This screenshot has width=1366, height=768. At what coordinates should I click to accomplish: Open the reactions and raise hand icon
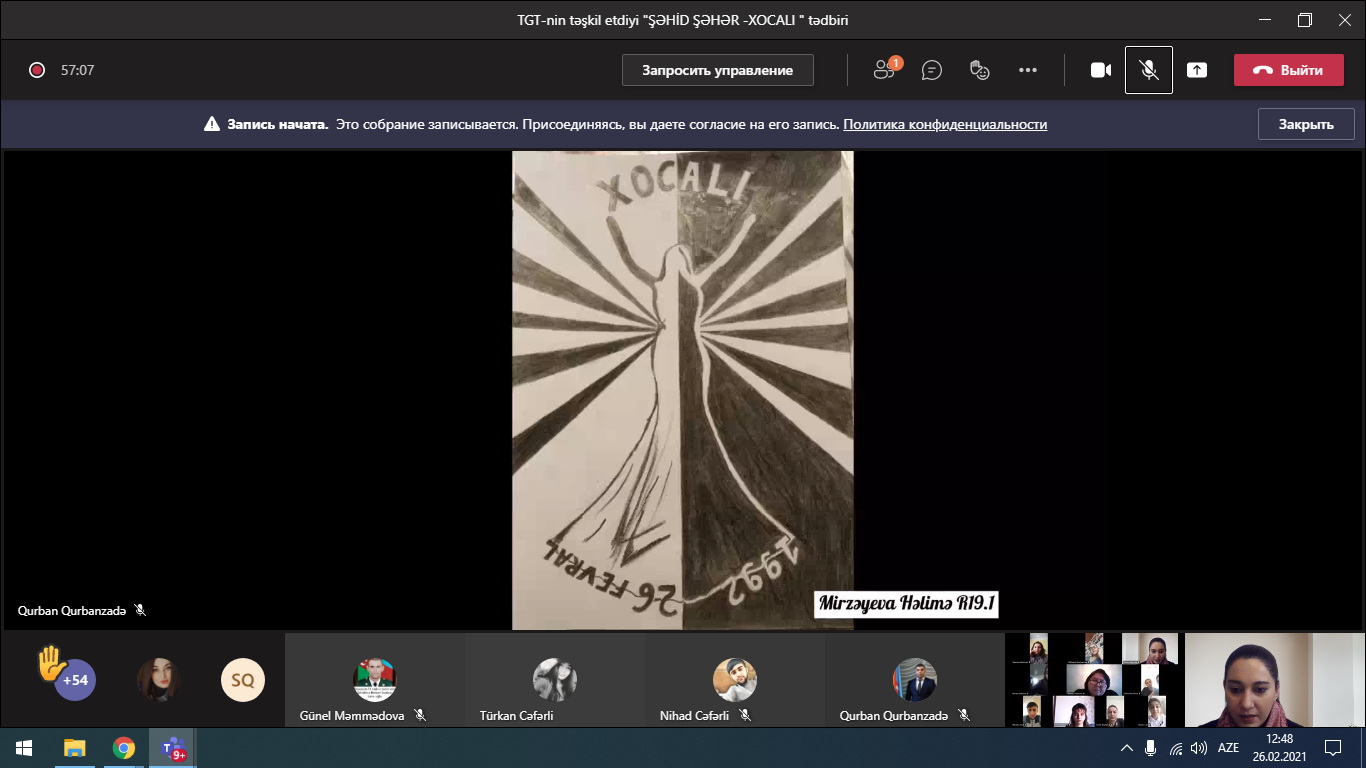(x=980, y=70)
